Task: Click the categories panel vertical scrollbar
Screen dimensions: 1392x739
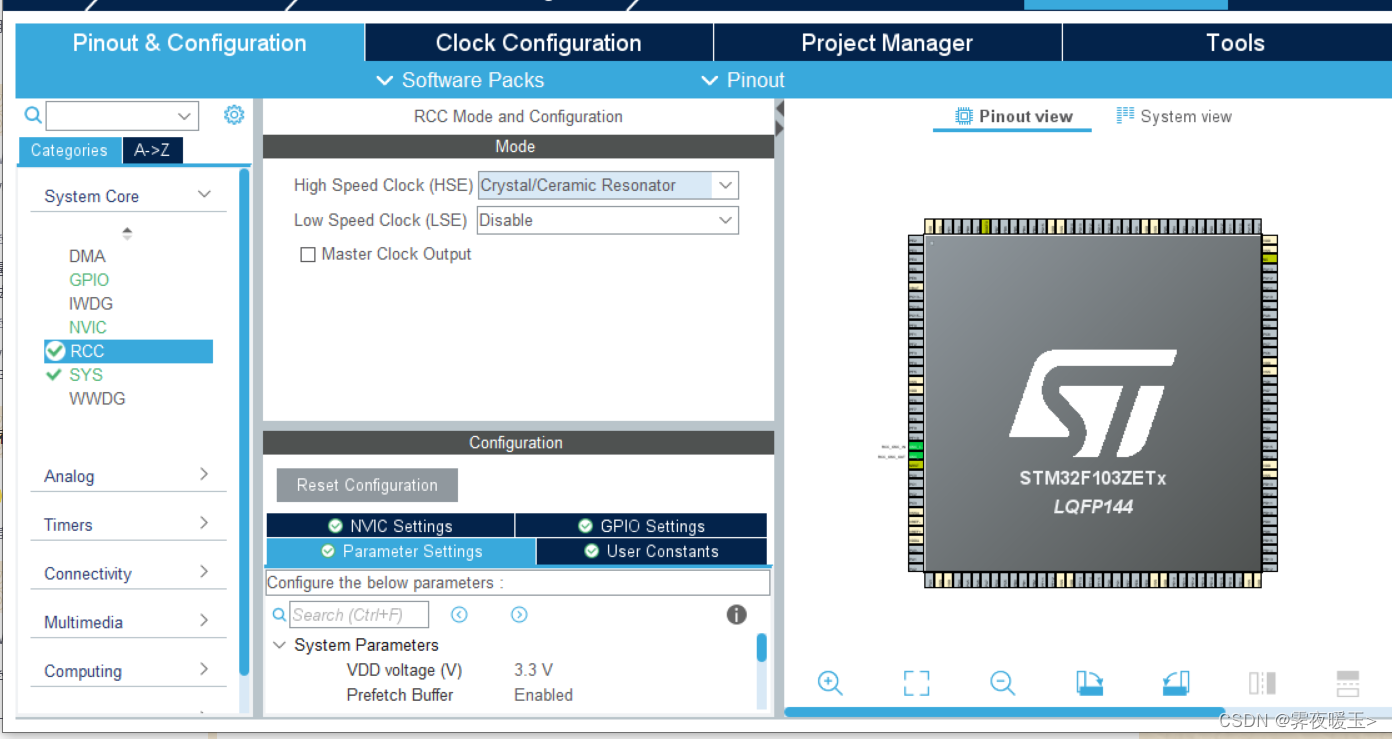Action: [x=244, y=422]
